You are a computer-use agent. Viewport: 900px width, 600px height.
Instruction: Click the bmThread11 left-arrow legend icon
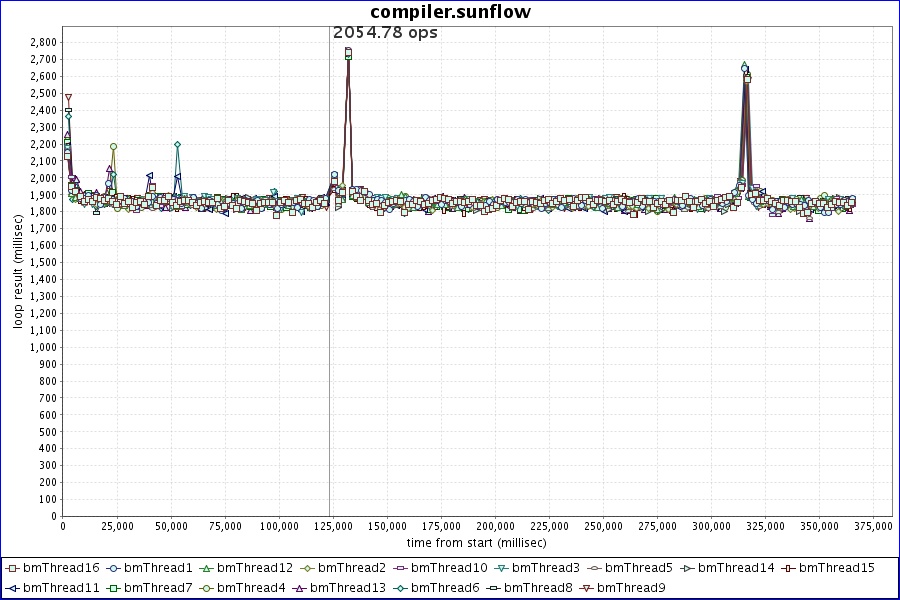(x=12, y=587)
